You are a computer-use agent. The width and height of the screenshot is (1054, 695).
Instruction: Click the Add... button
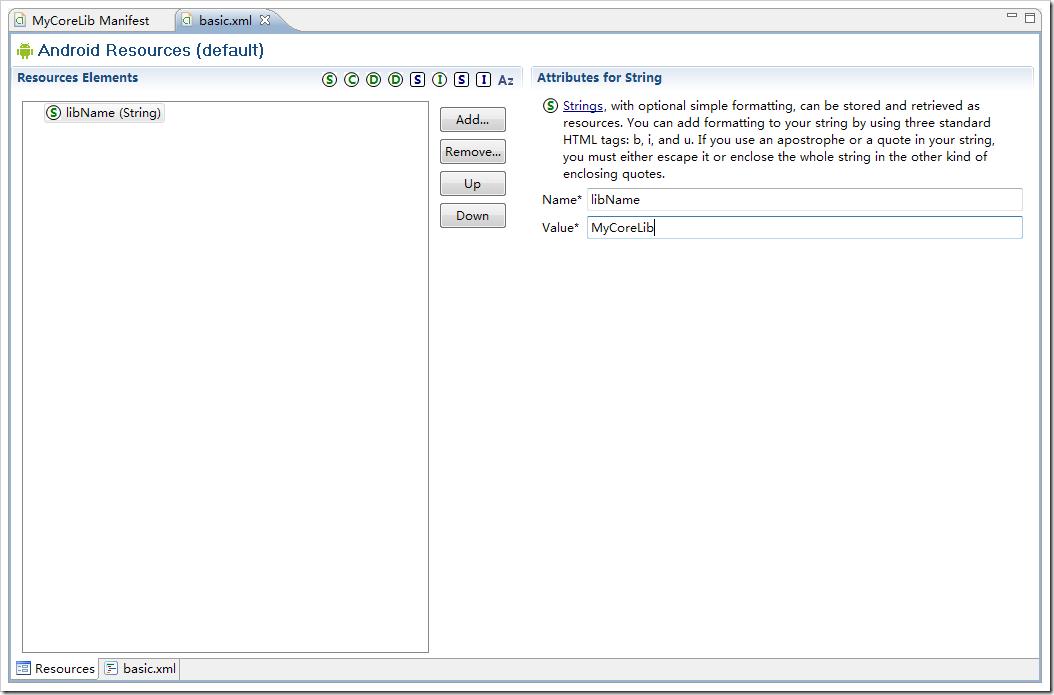click(x=473, y=120)
